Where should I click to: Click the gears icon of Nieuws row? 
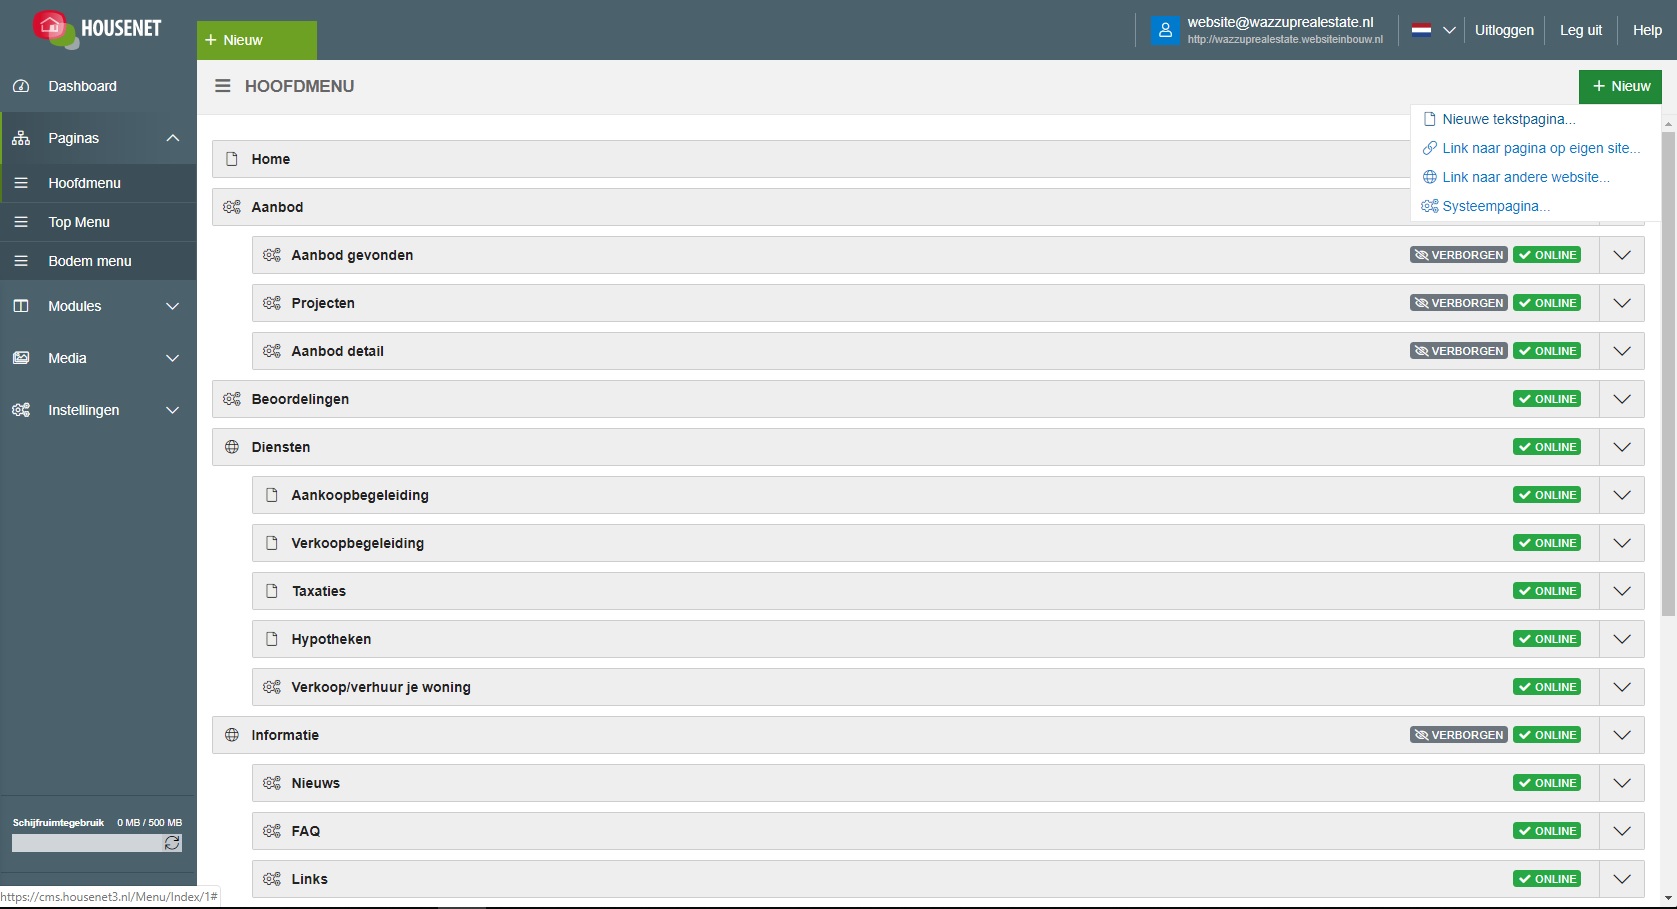(x=272, y=783)
